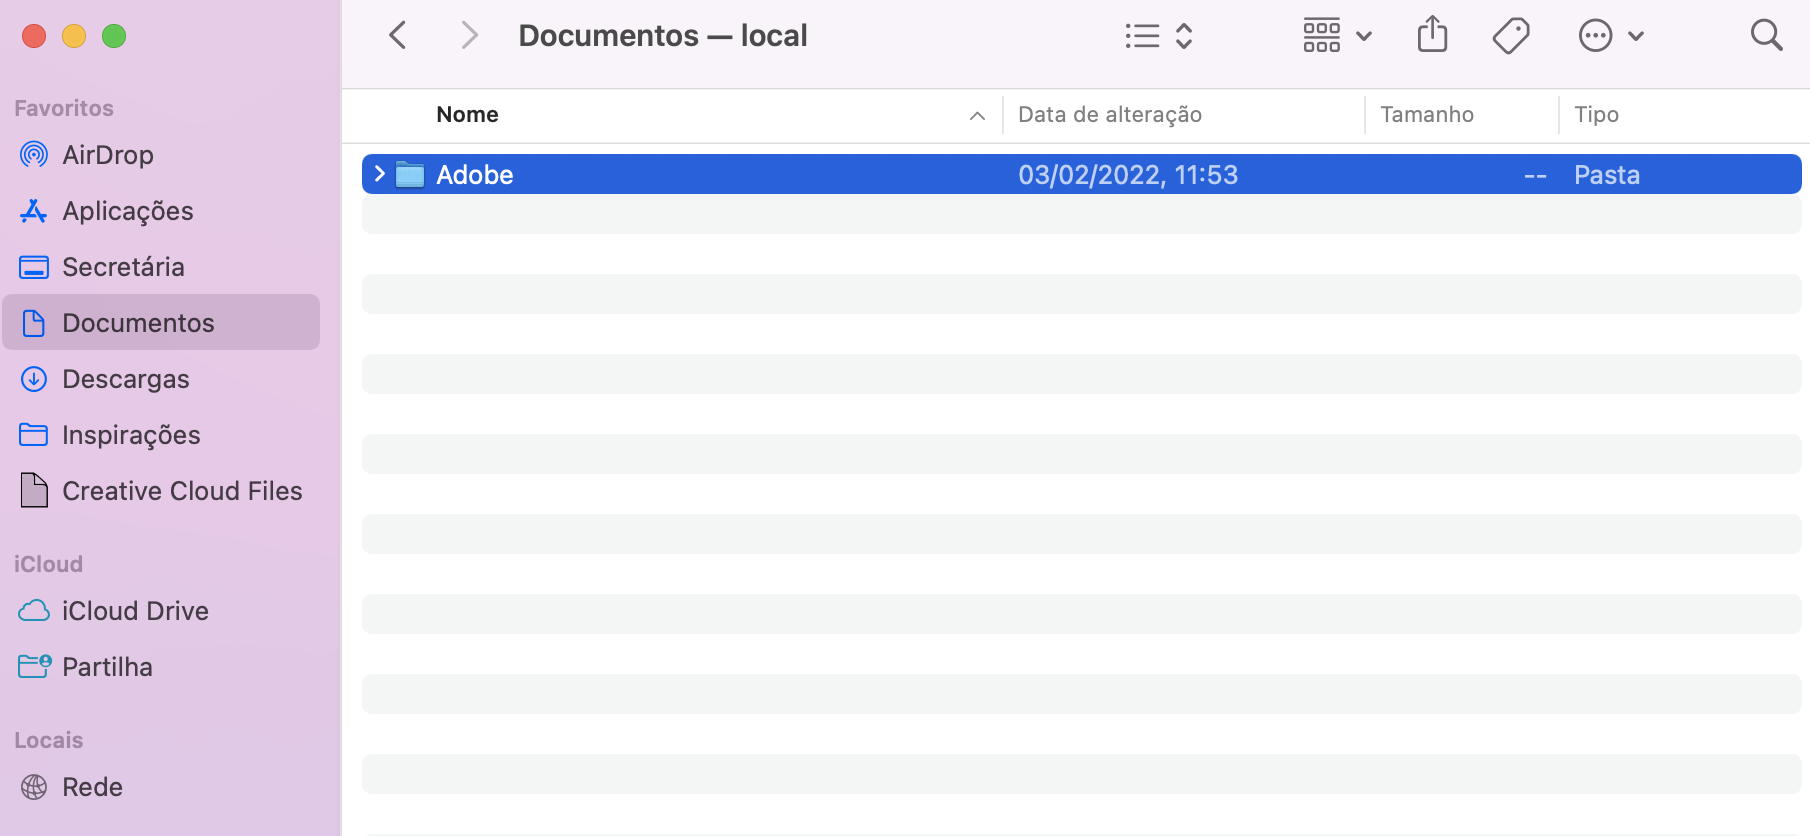Click the iCloud Drive cloud icon
This screenshot has height=836, width=1810.
pos(34,611)
